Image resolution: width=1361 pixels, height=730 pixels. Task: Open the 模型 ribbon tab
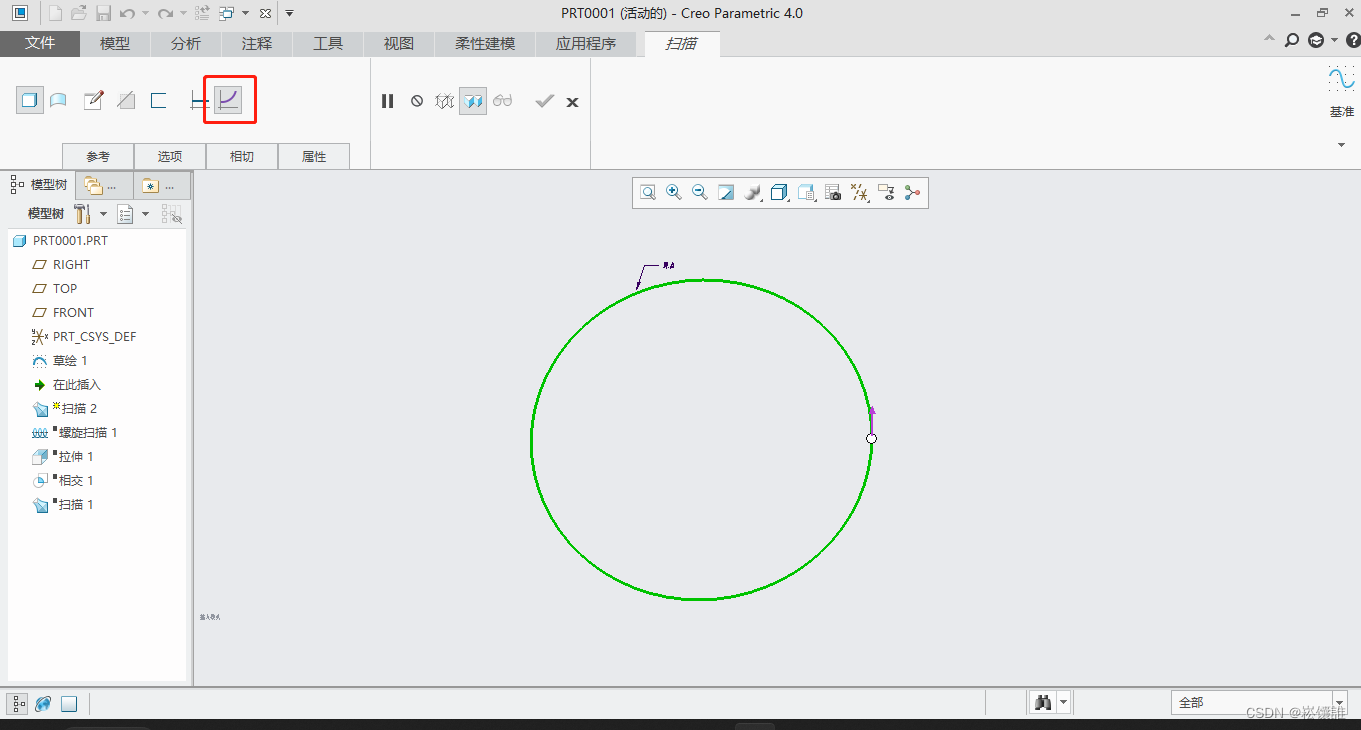coord(115,44)
